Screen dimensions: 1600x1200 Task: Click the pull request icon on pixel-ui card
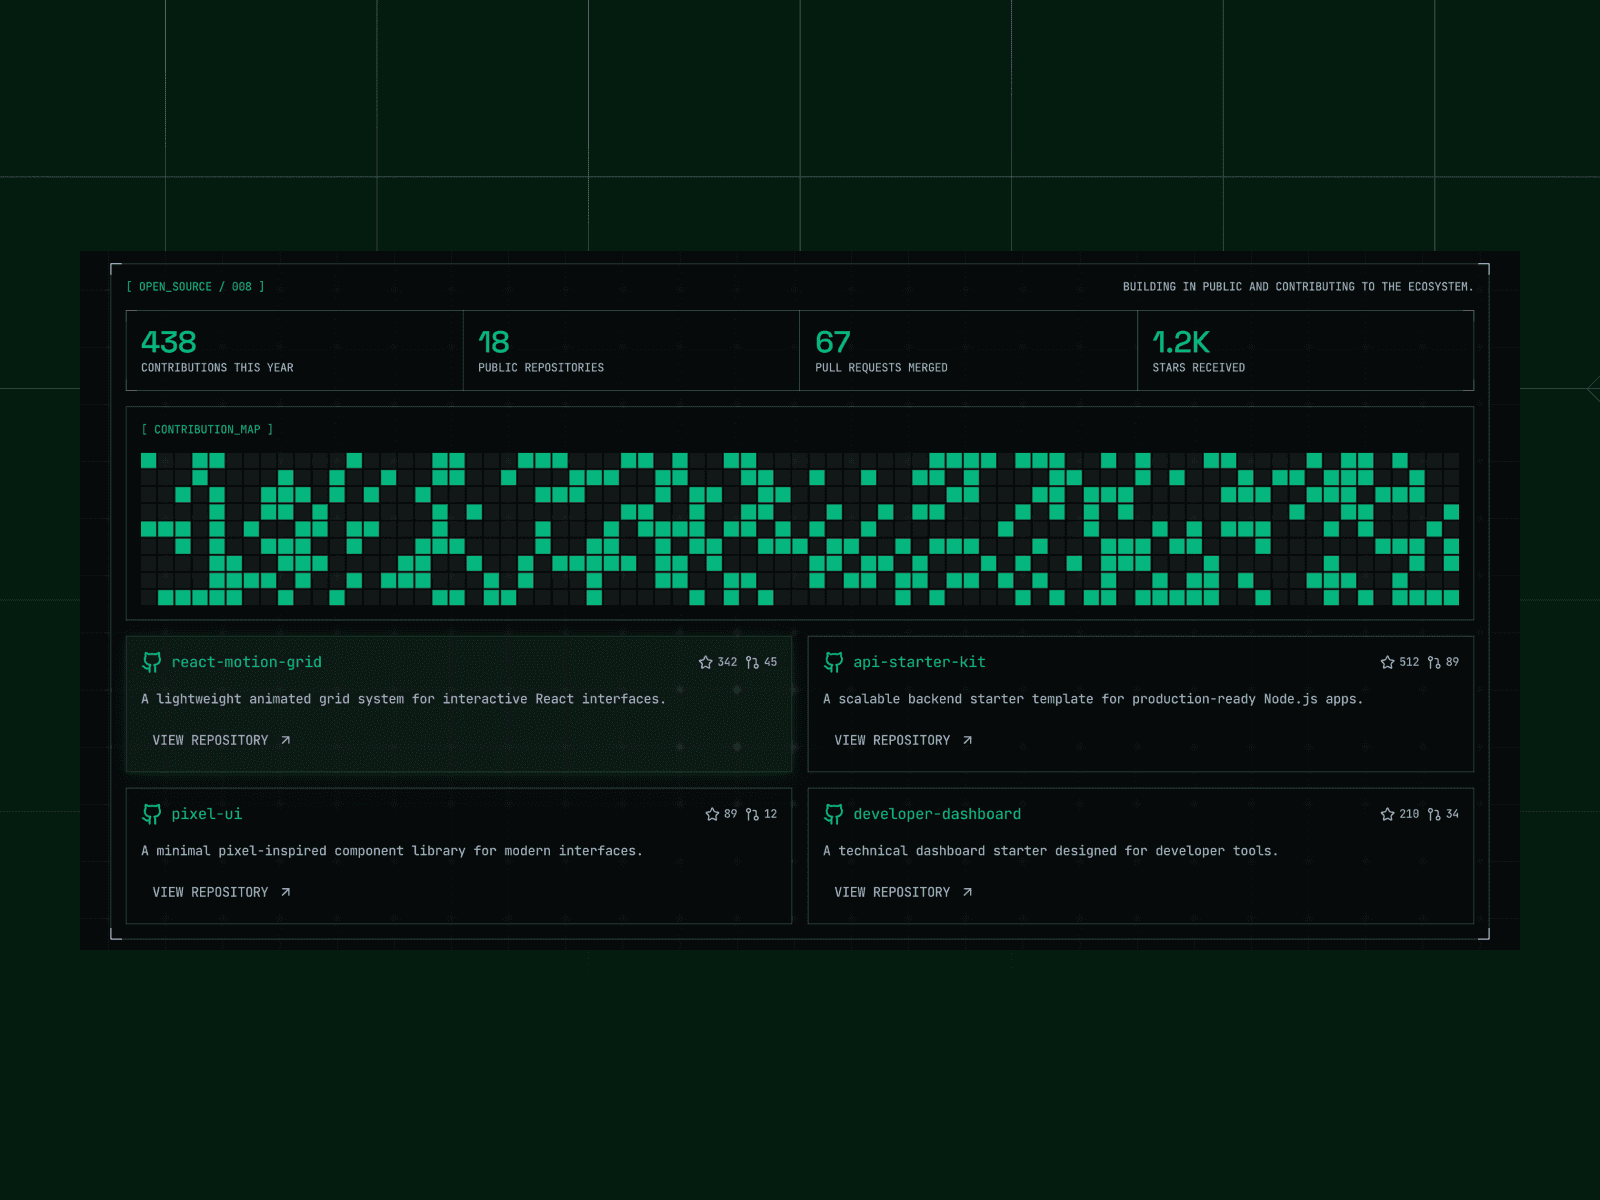tap(752, 814)
